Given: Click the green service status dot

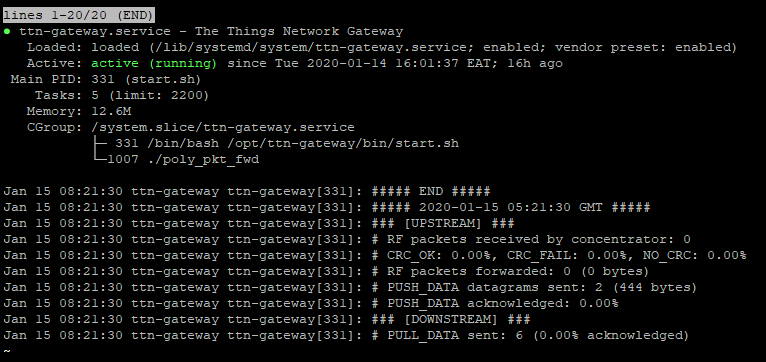Looking at the screenshot, I should [7, 32].
